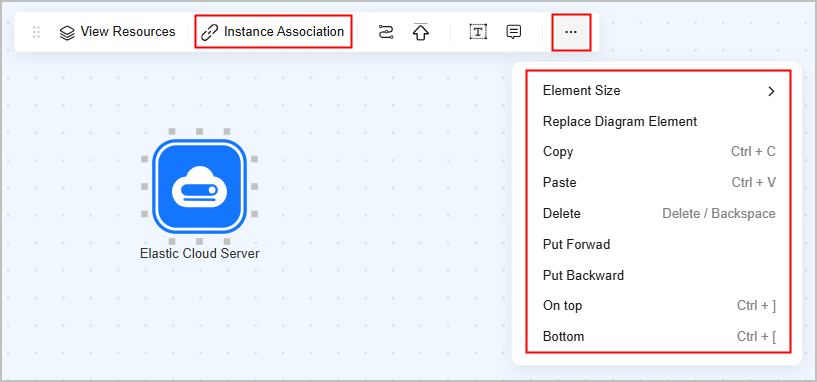Select Paste from the menu
Viewport: 817px width, 382px height.
(659, 183)
